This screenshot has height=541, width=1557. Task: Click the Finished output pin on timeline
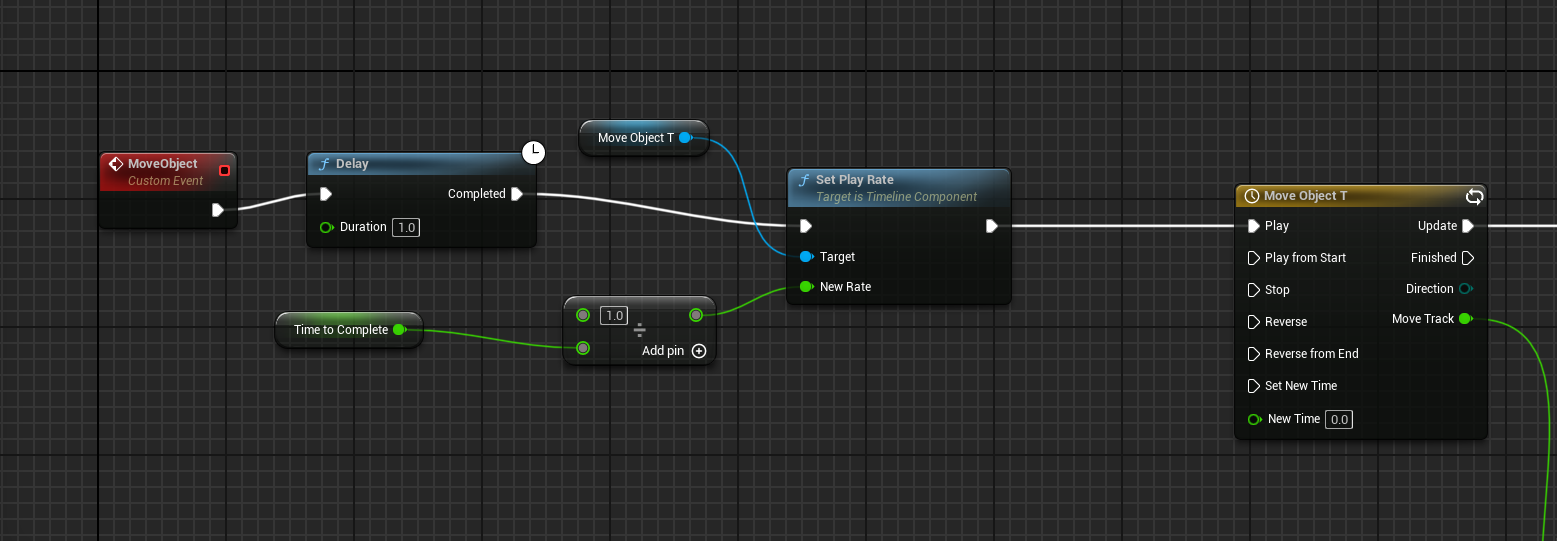[1468, 258]
